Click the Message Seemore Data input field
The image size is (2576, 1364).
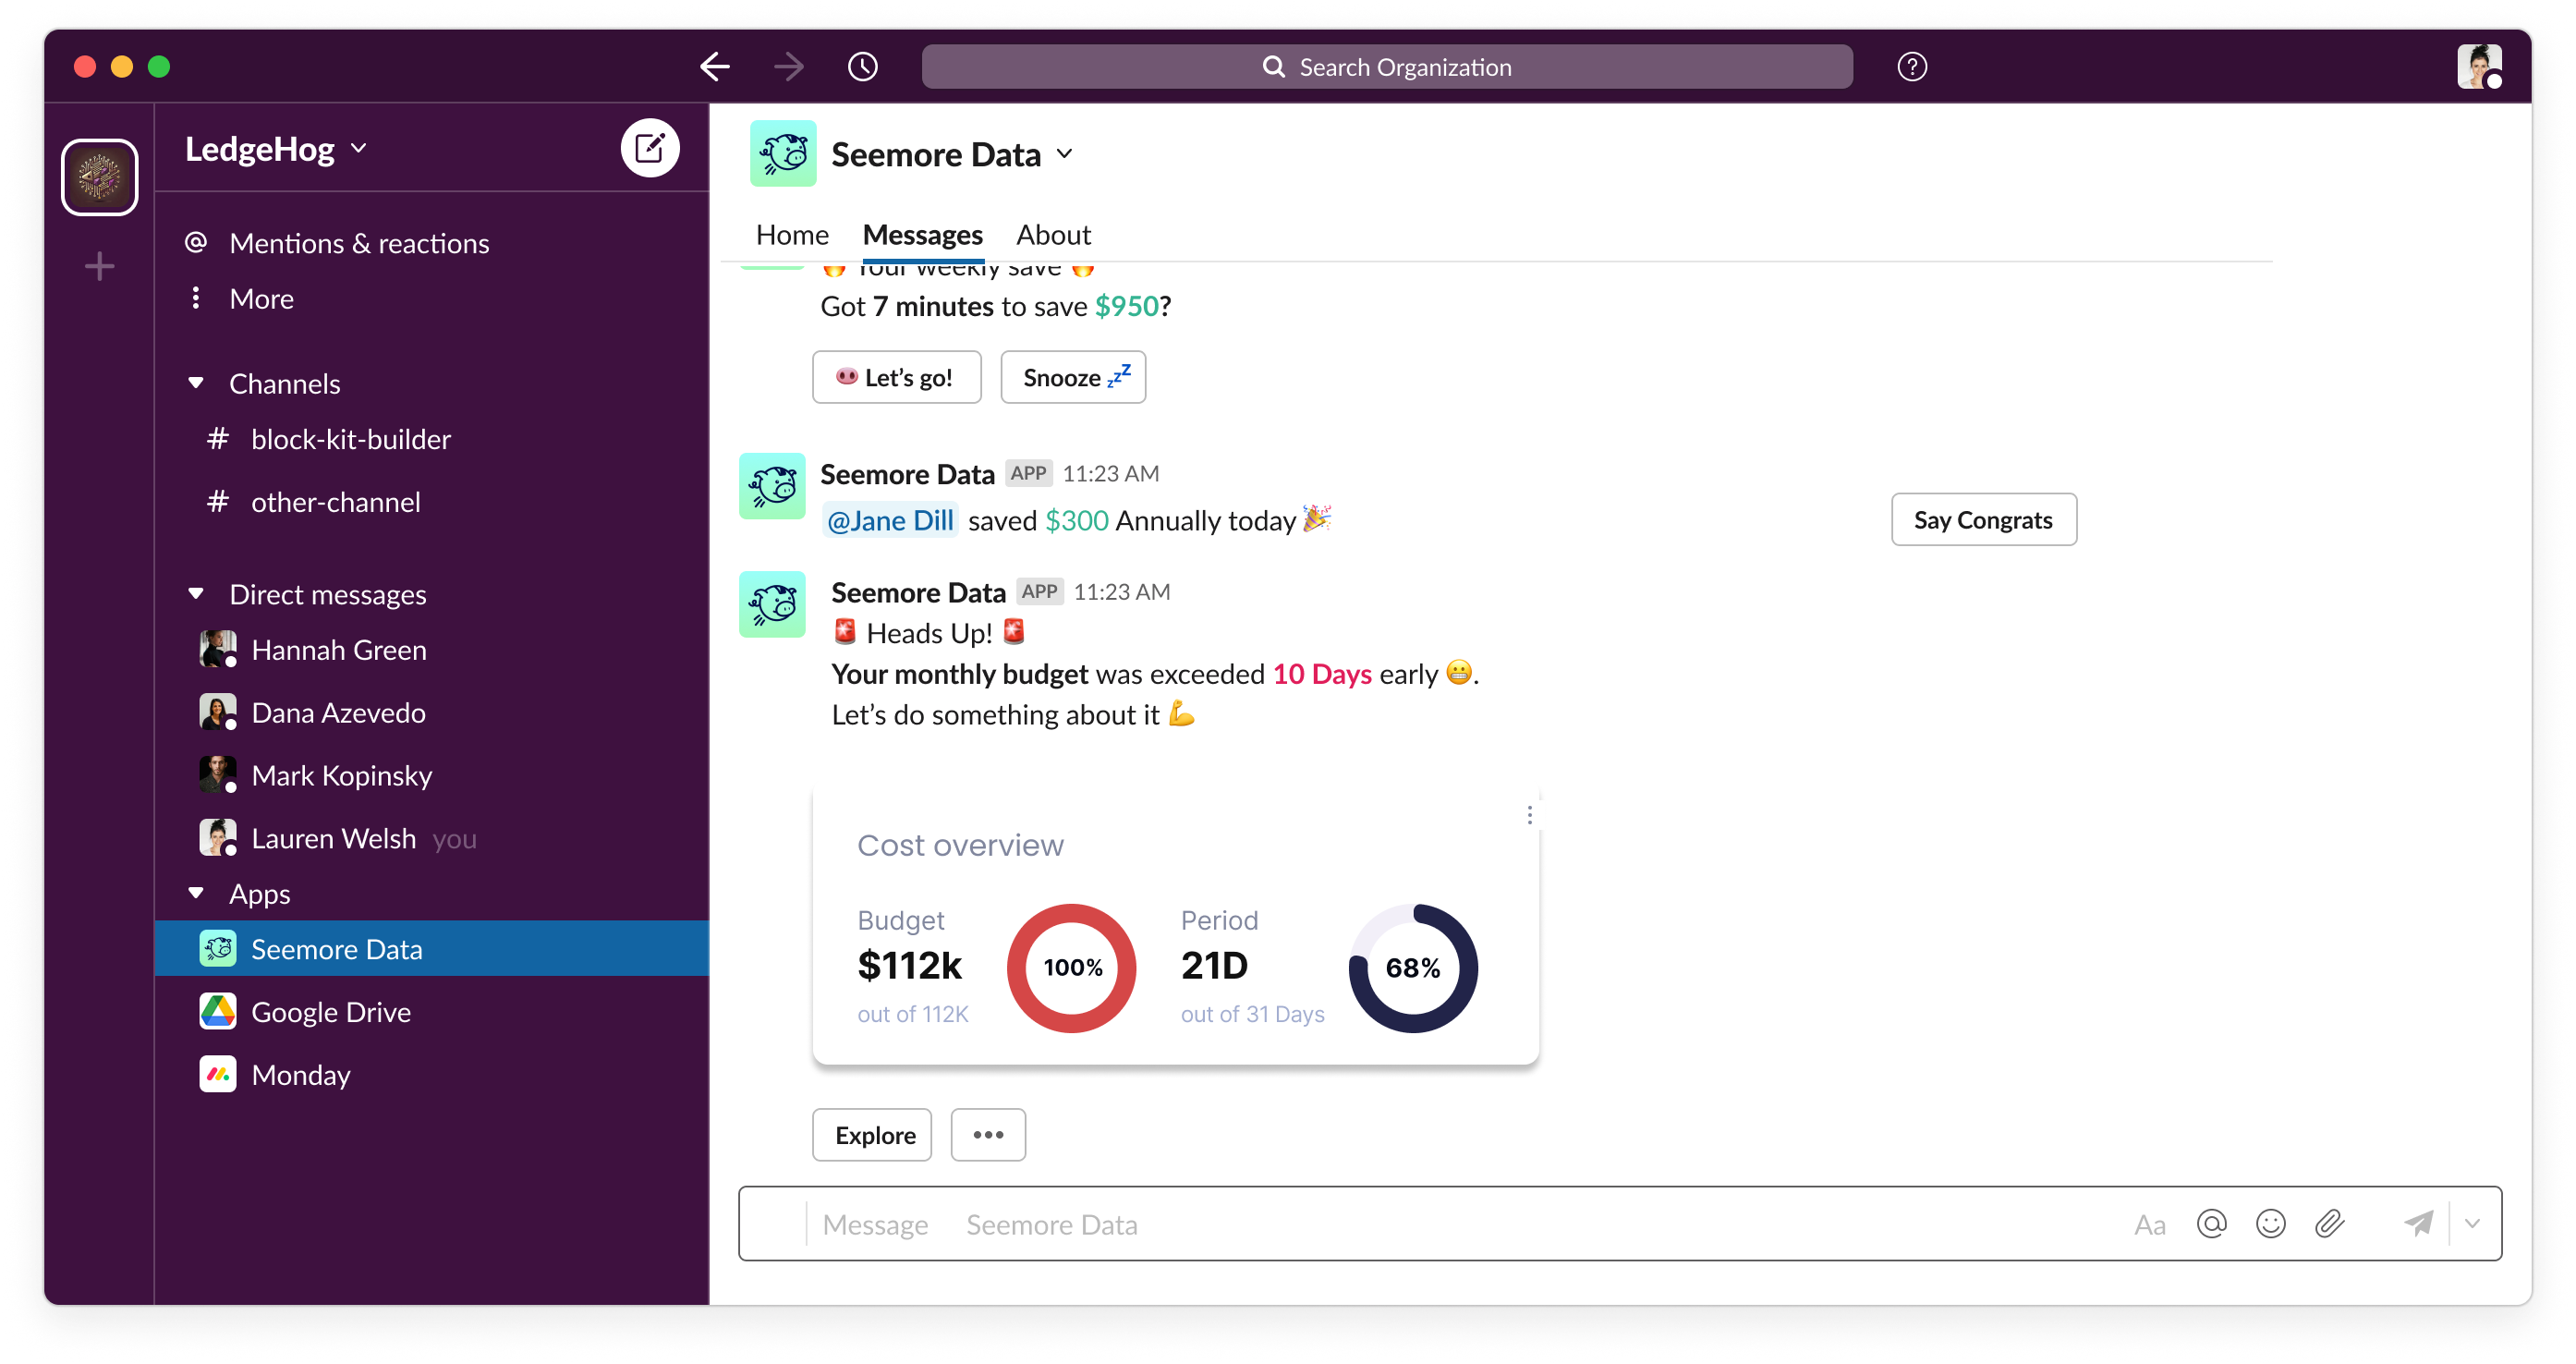[1460, 1223]
